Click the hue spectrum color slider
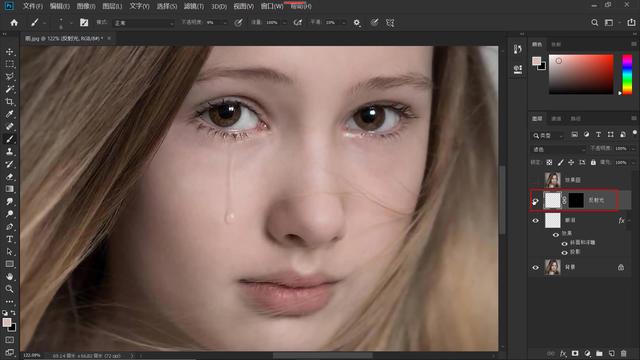 point(627,75)
